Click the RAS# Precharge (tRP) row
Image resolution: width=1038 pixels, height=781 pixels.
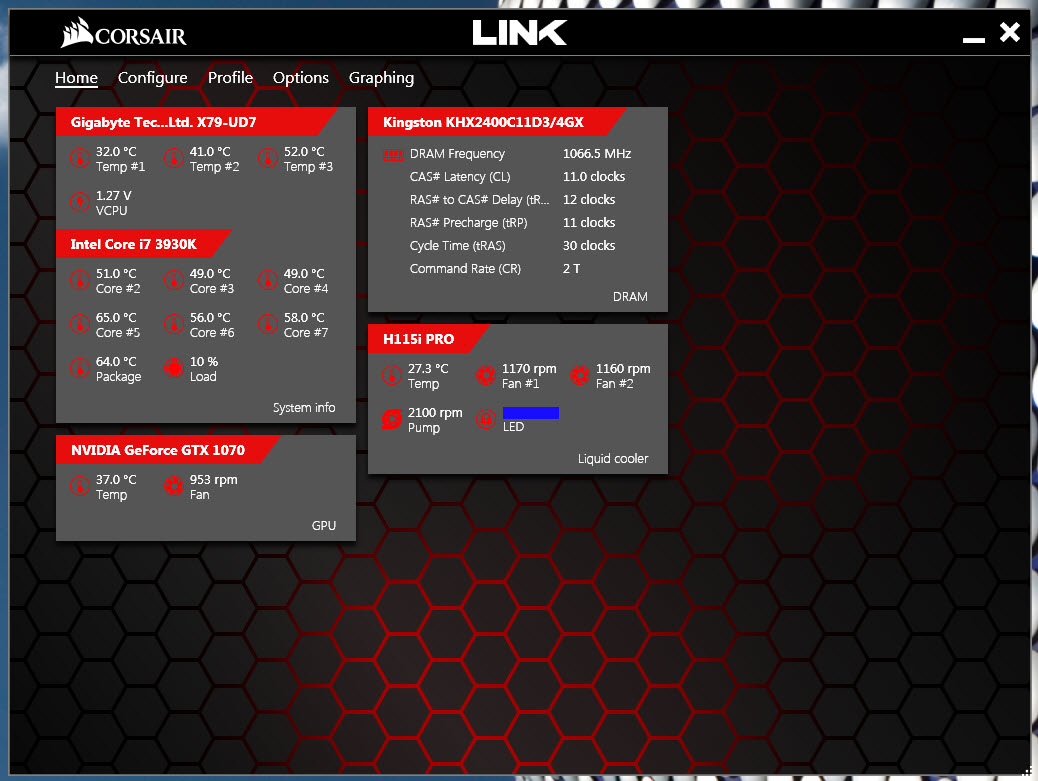click(513, 223)
